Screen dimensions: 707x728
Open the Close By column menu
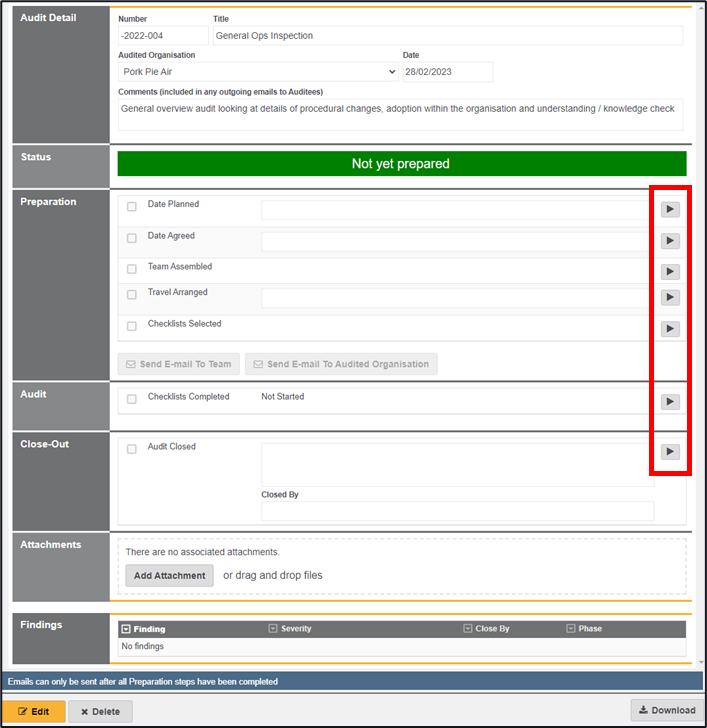[468, 629]
